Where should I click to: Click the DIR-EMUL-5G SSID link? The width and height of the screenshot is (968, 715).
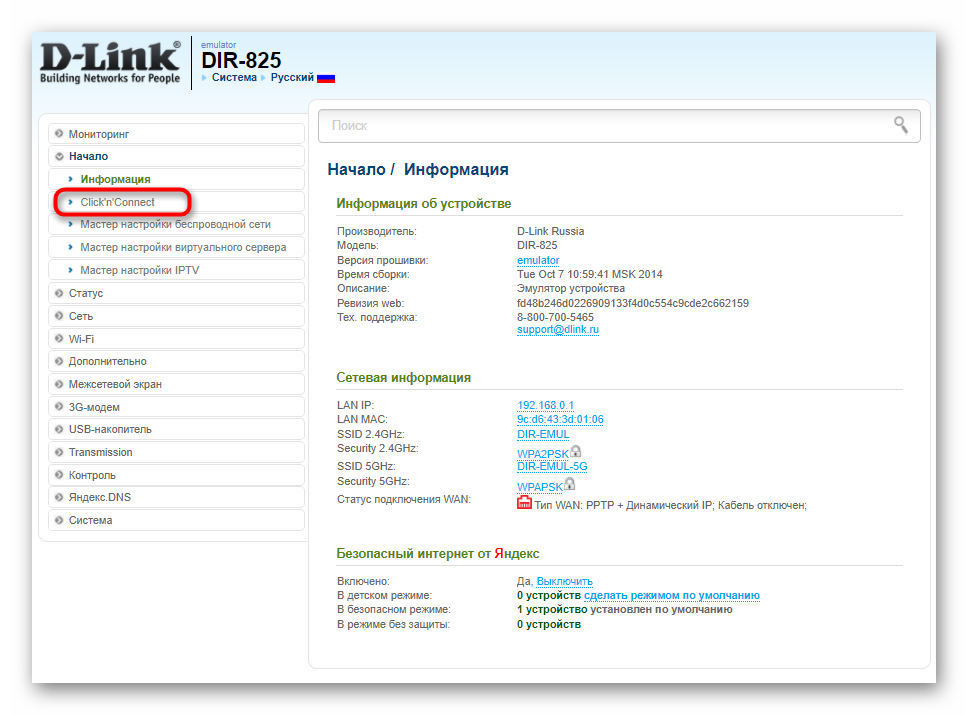pyautogui.click(x=552, y=466)
